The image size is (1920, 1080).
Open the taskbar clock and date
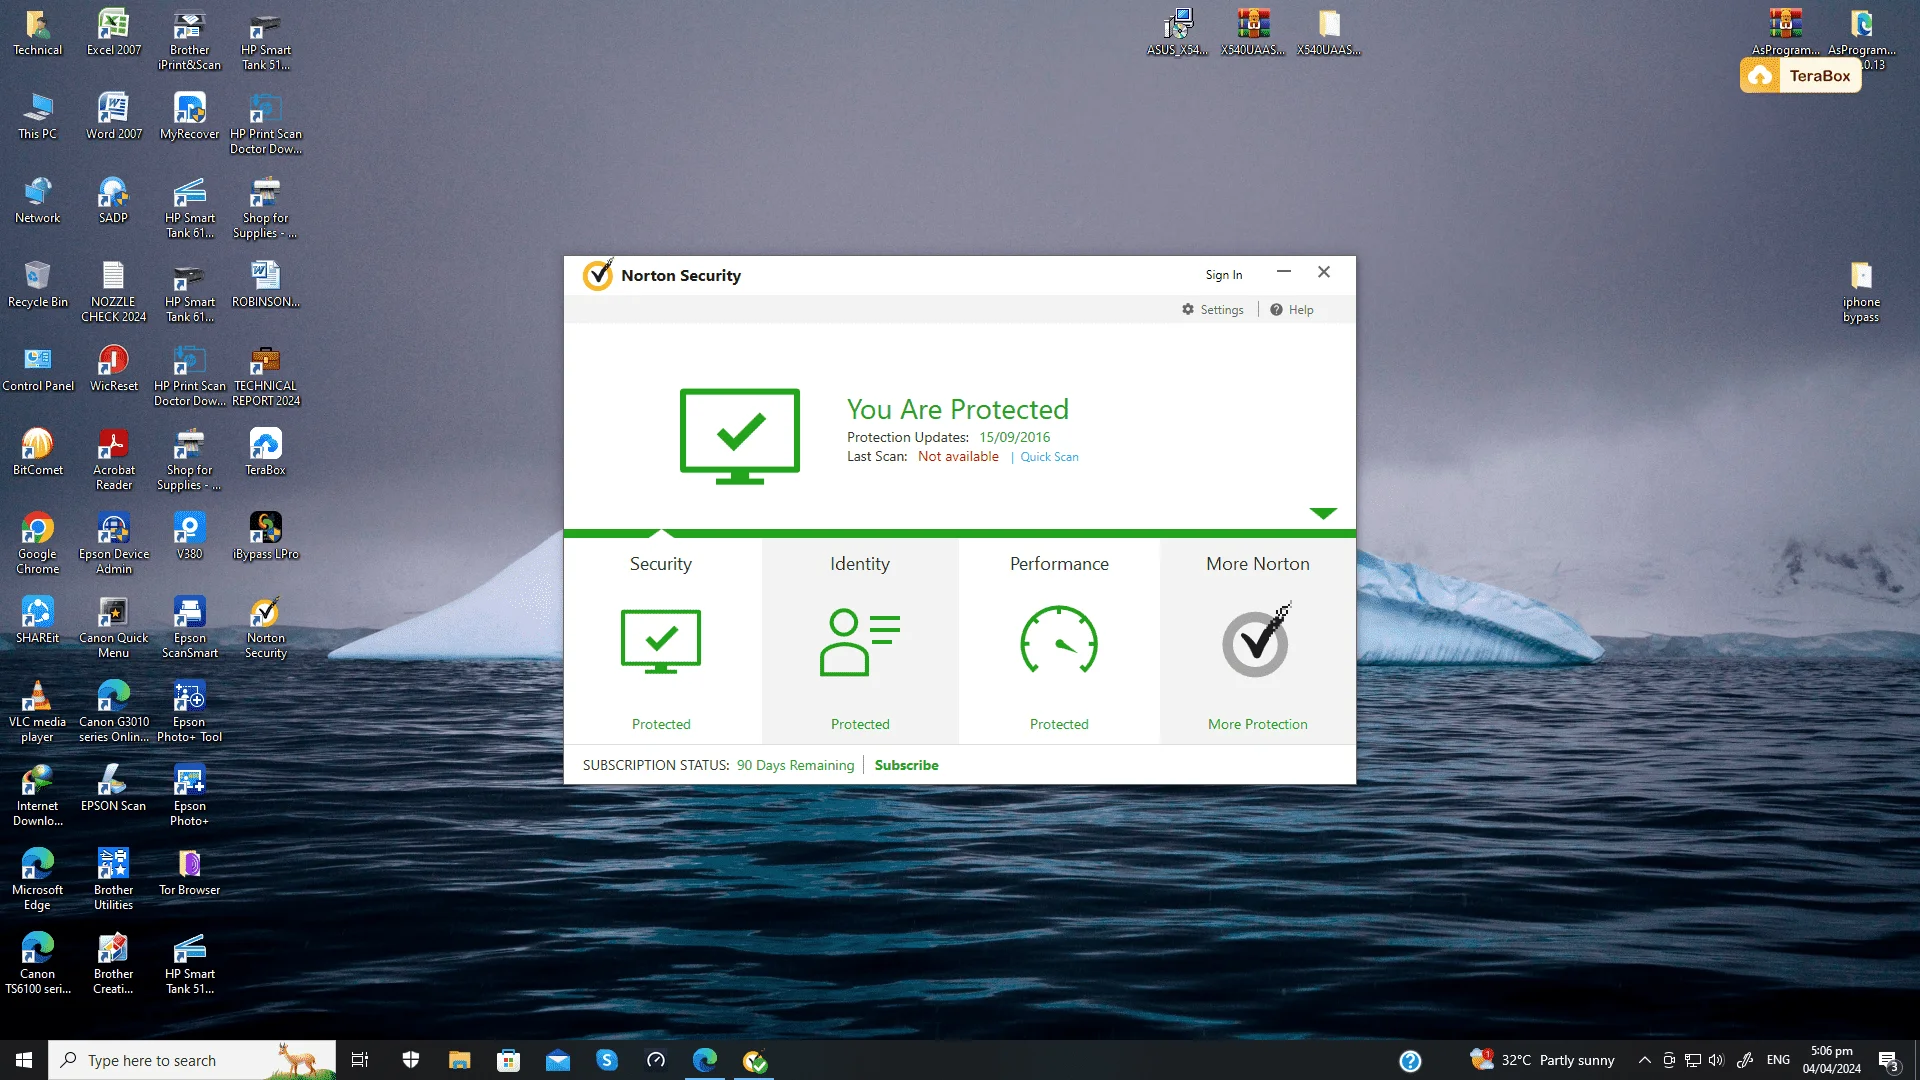click(x=1832, y=1060)
